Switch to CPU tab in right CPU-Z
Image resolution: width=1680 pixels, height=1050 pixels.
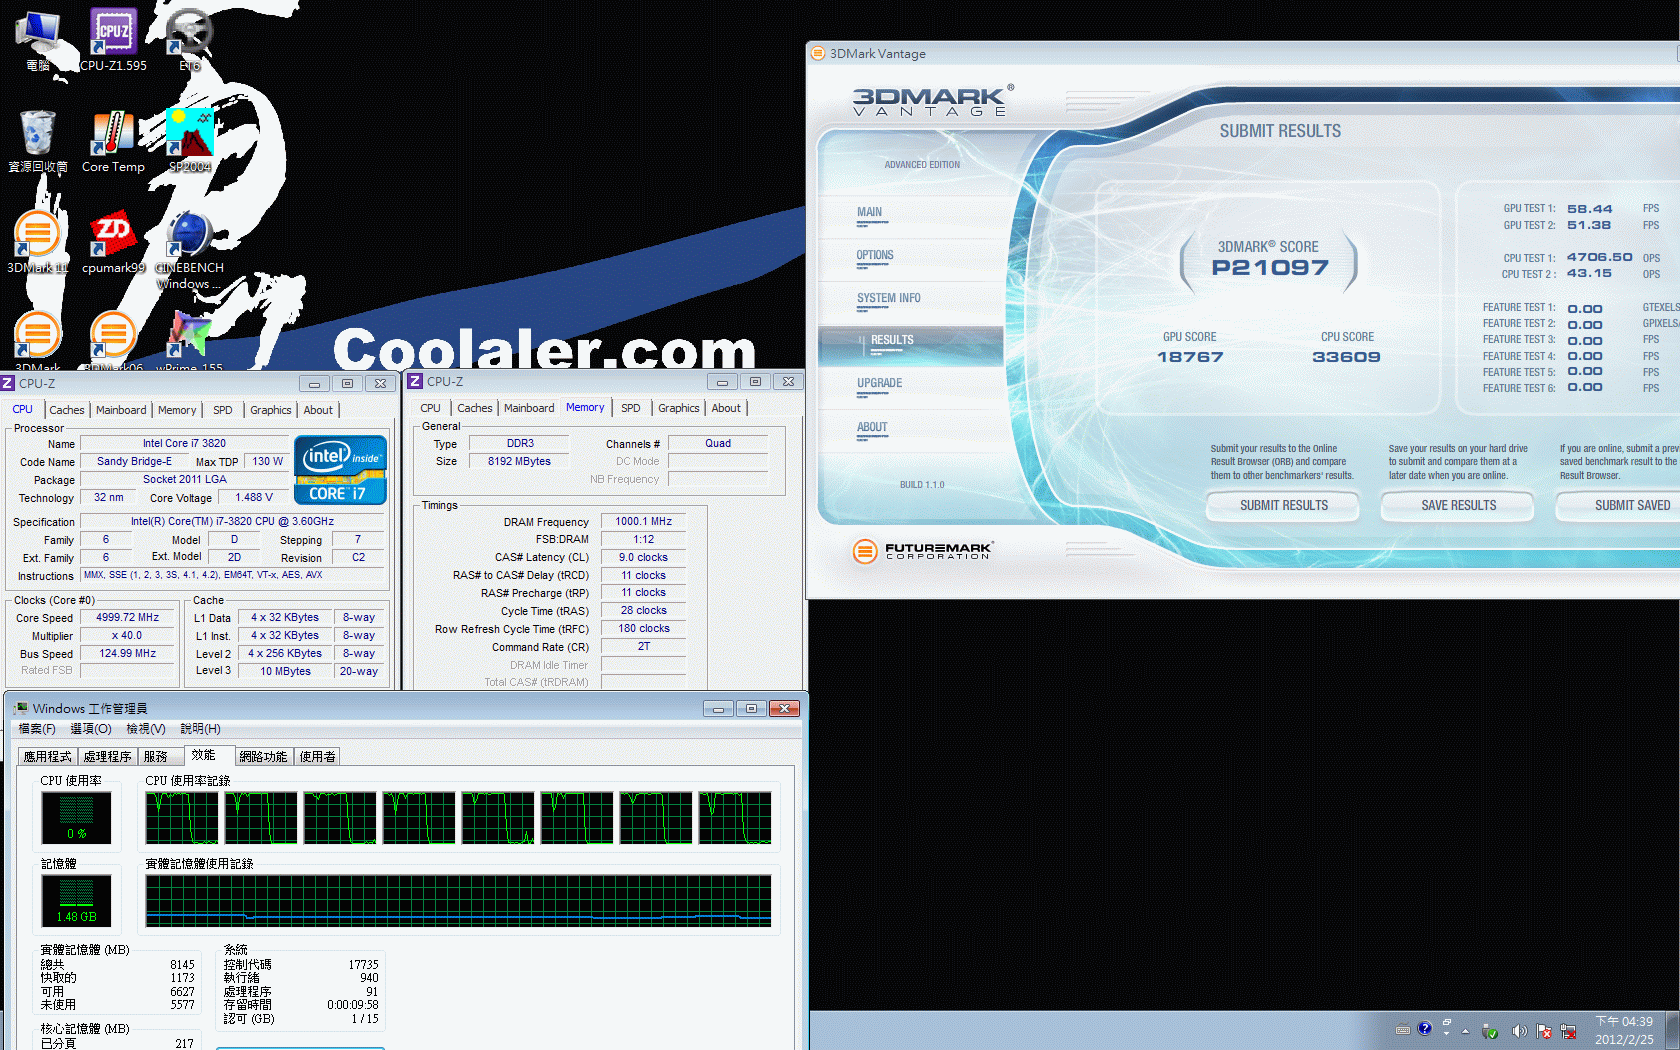pos(430,408)
